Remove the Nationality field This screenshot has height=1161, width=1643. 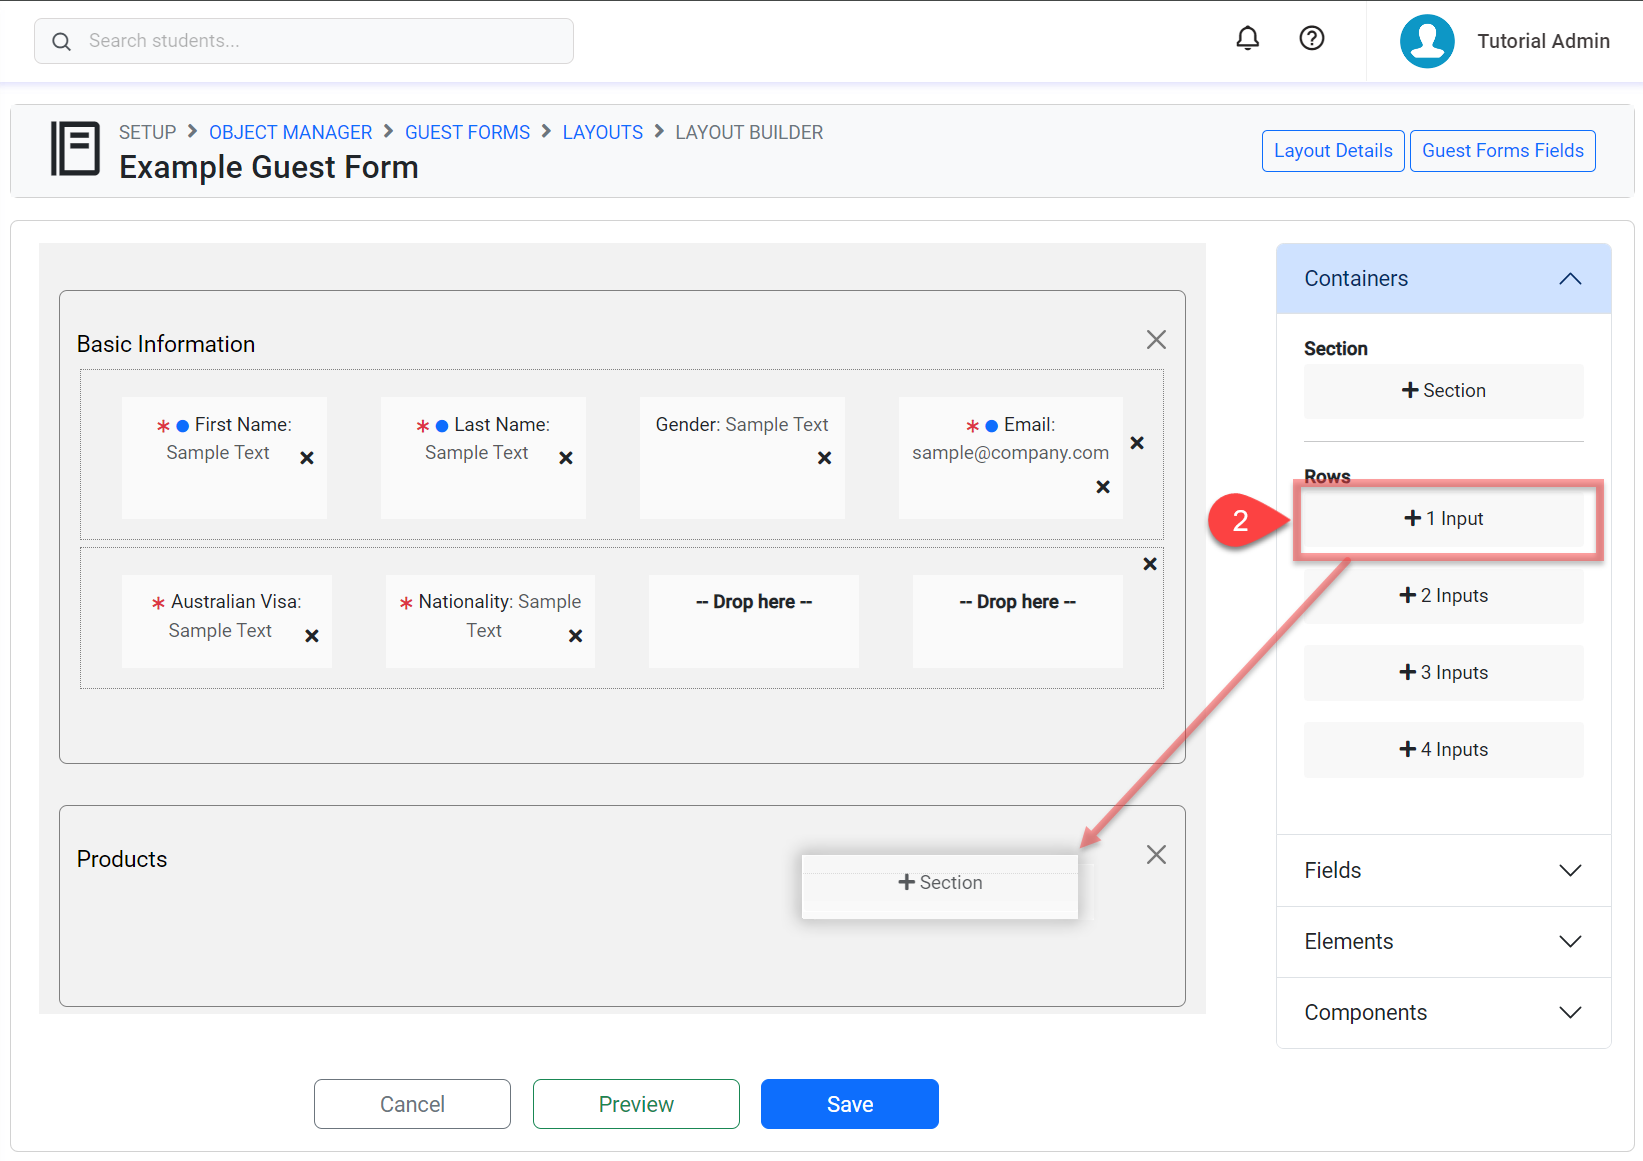(x=575, y=636)
